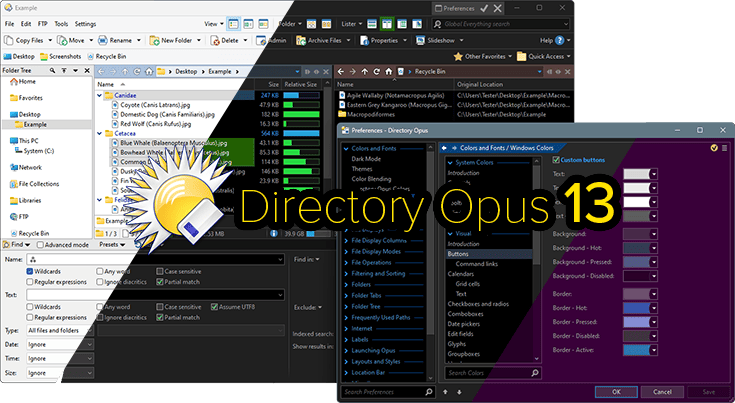Open the Other Favorites dropdown
Viewport: 735px width, 403px height.
[x=483, y=57]
